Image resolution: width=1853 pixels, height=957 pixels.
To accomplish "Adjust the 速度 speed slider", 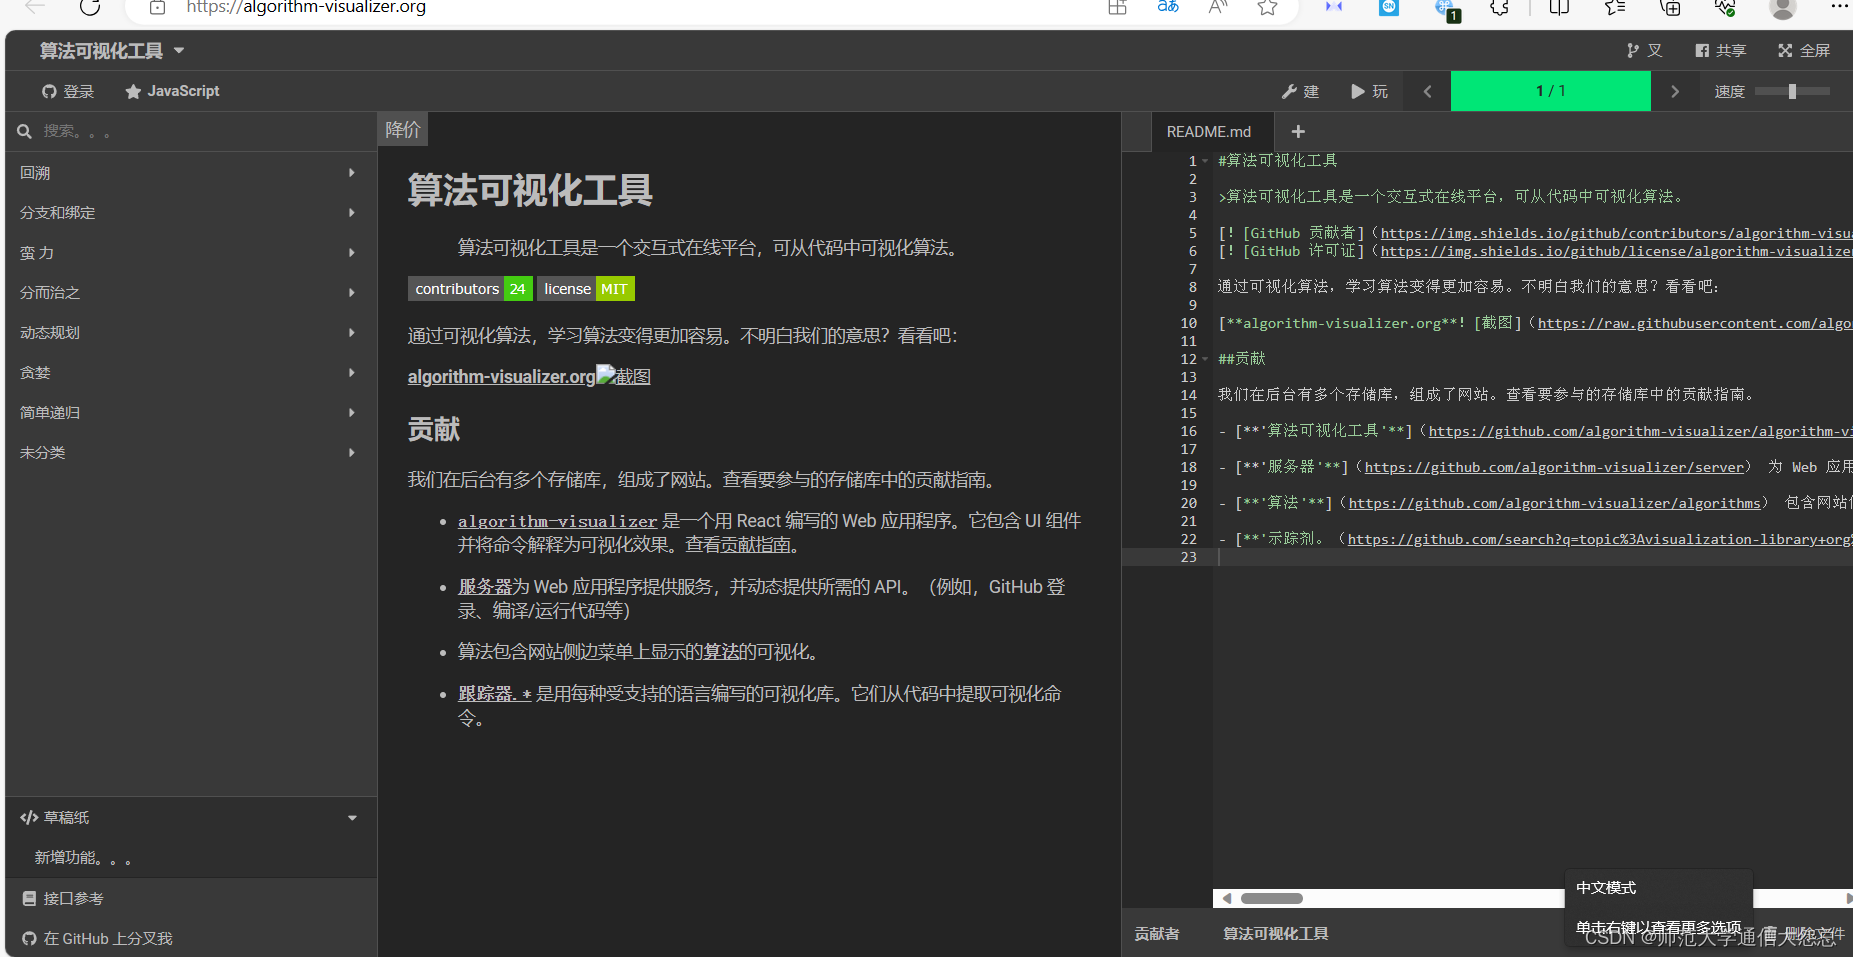I will coord(1792,91).
